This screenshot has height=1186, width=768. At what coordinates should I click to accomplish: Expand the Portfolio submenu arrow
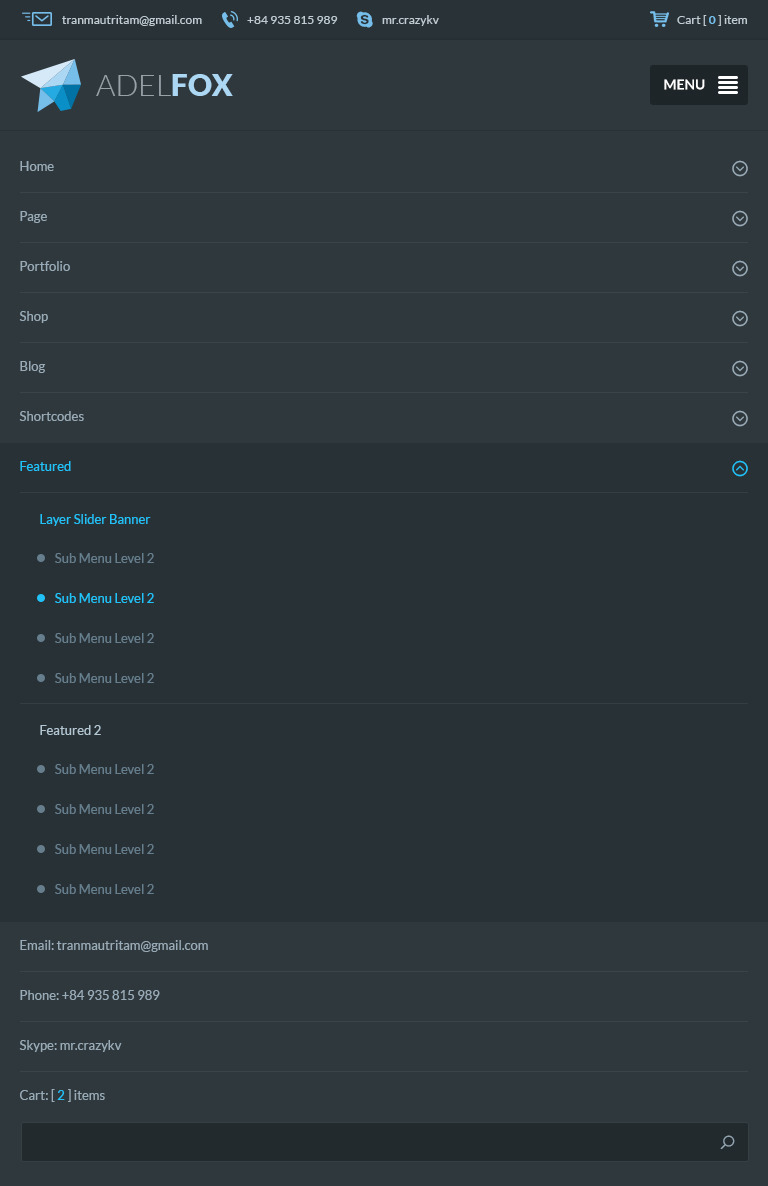coord(740,268)
